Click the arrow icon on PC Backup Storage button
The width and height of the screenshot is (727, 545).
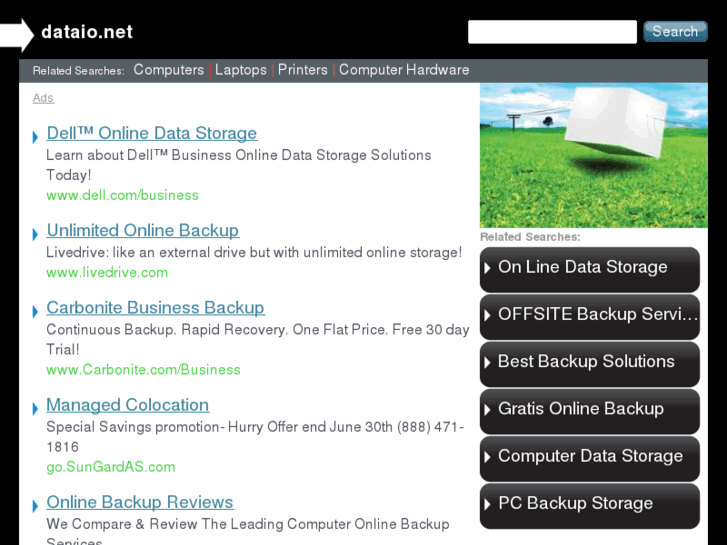coord(487,505)
